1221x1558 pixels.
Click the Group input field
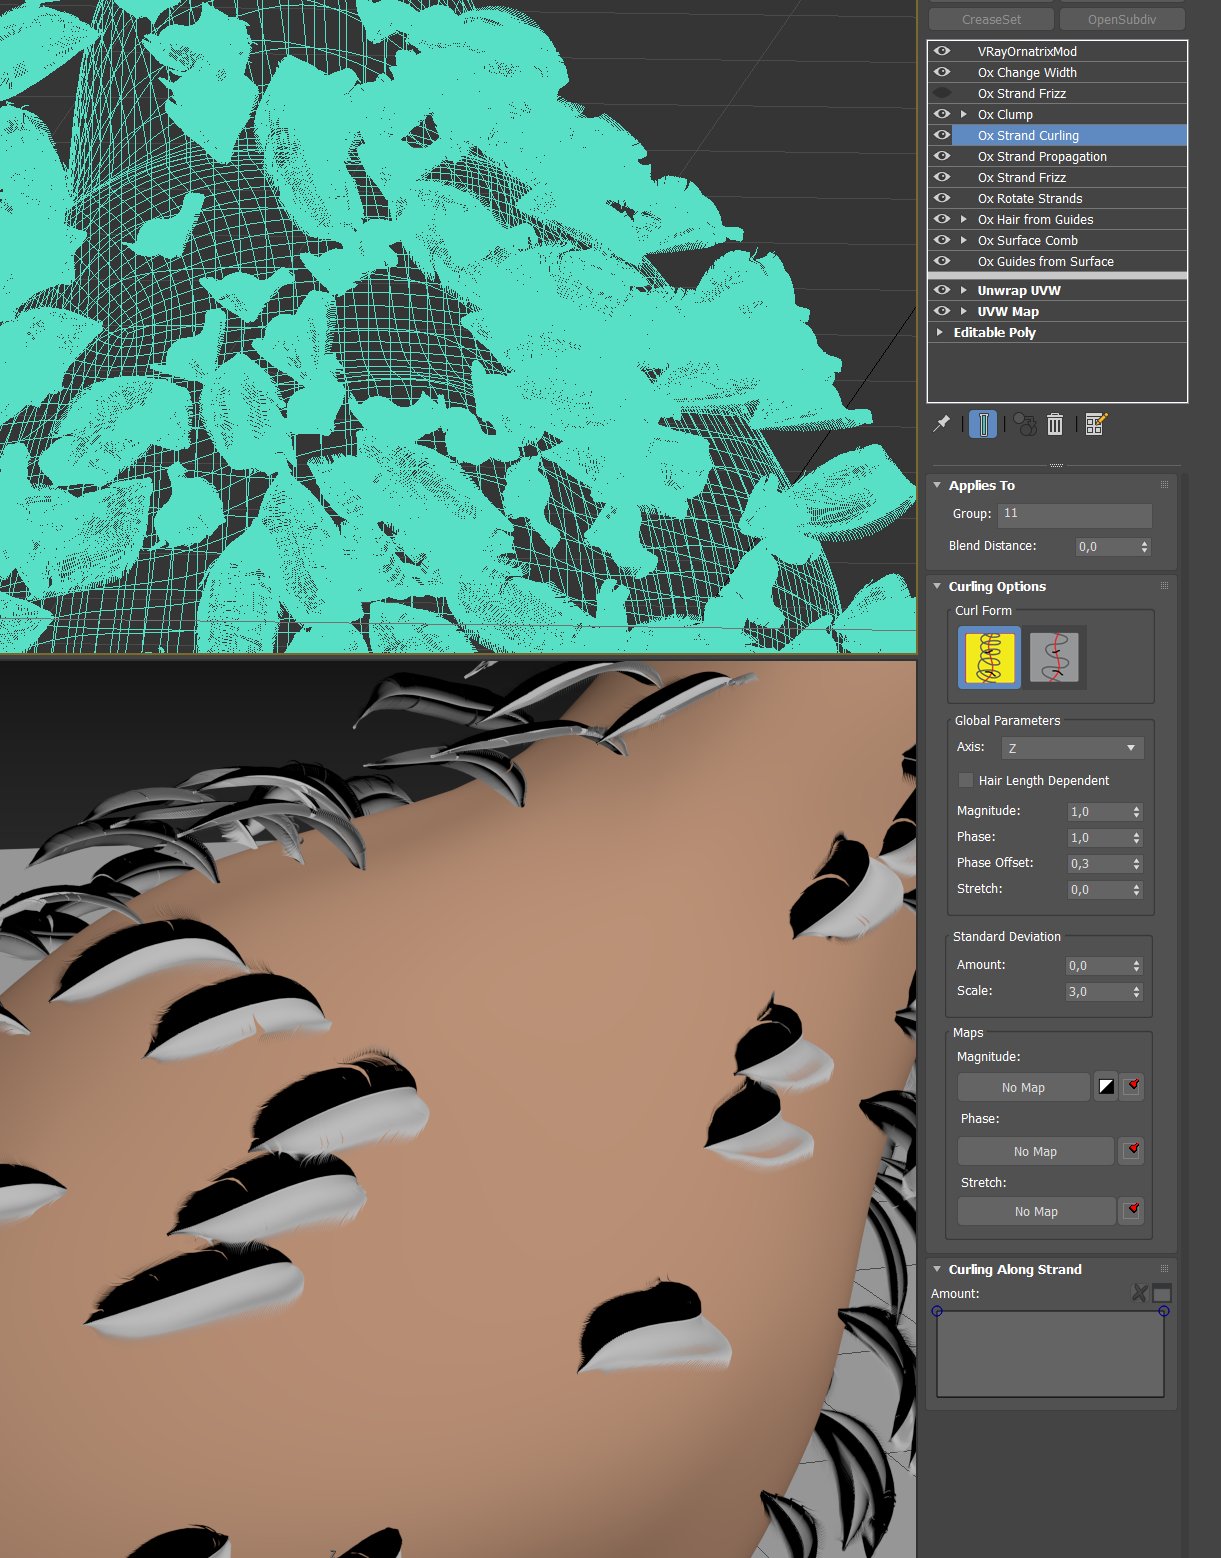(1074, 514)
